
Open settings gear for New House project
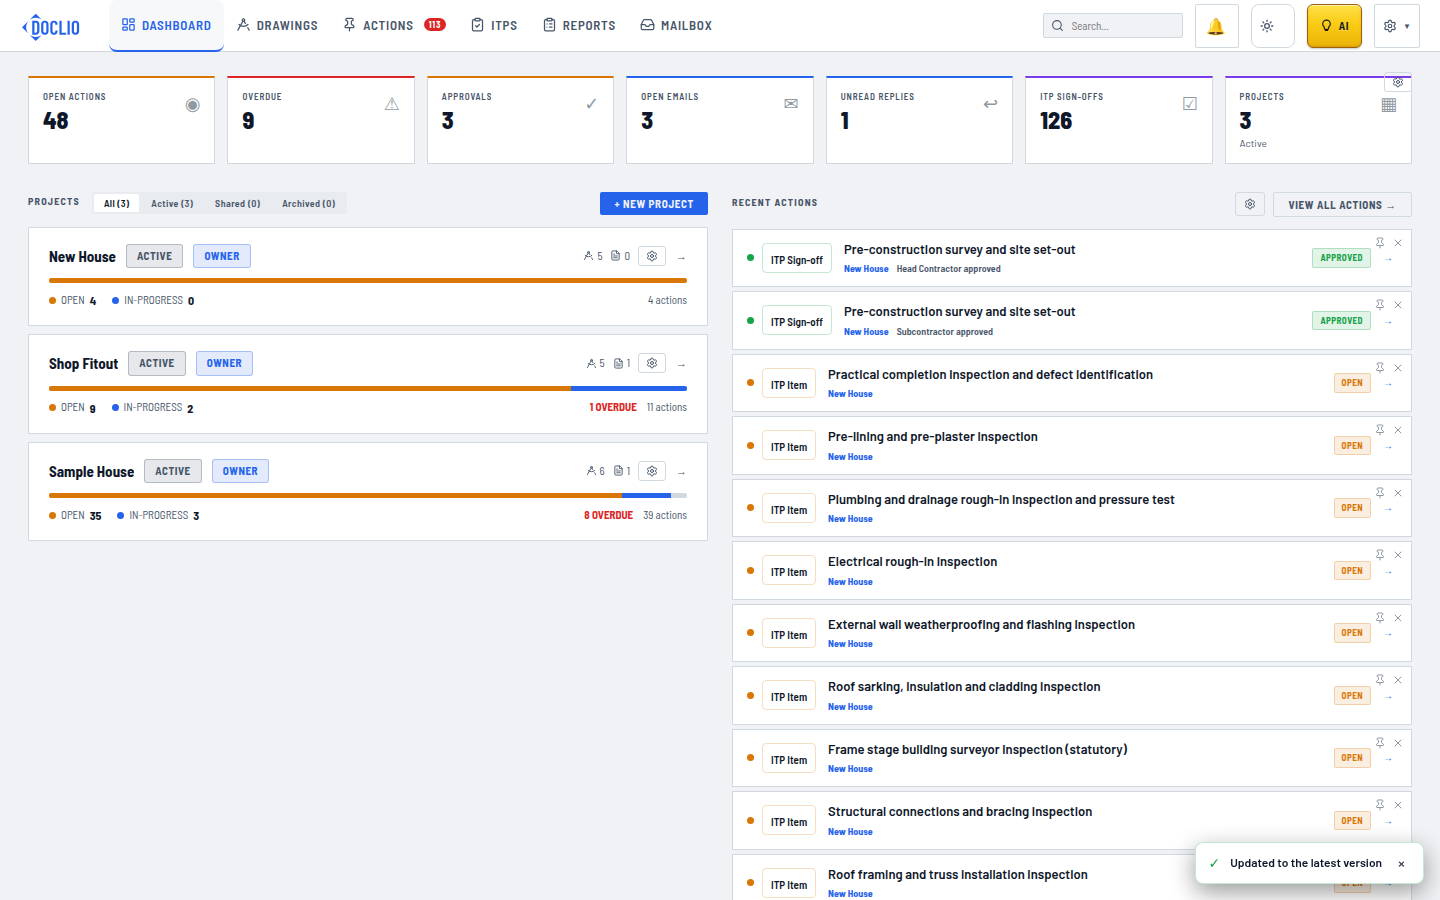click(652, 256)
